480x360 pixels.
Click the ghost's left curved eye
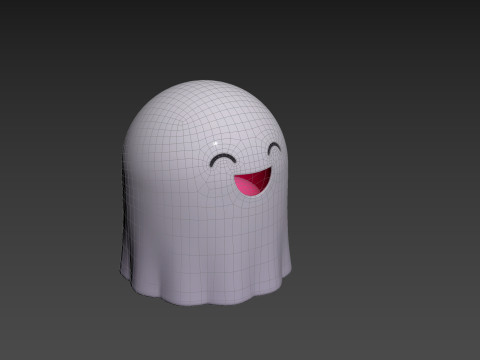pyautogui.click(x=223, y=160)
